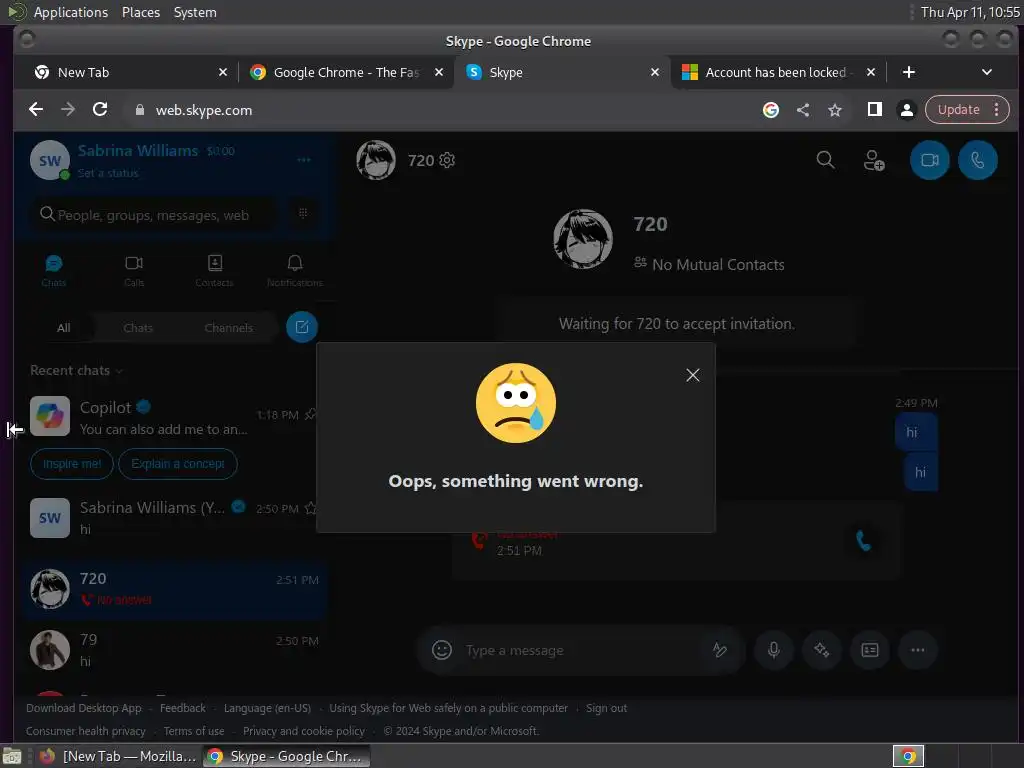
Task: Bookmark this page with the star
Action: (x=835, y=110)
